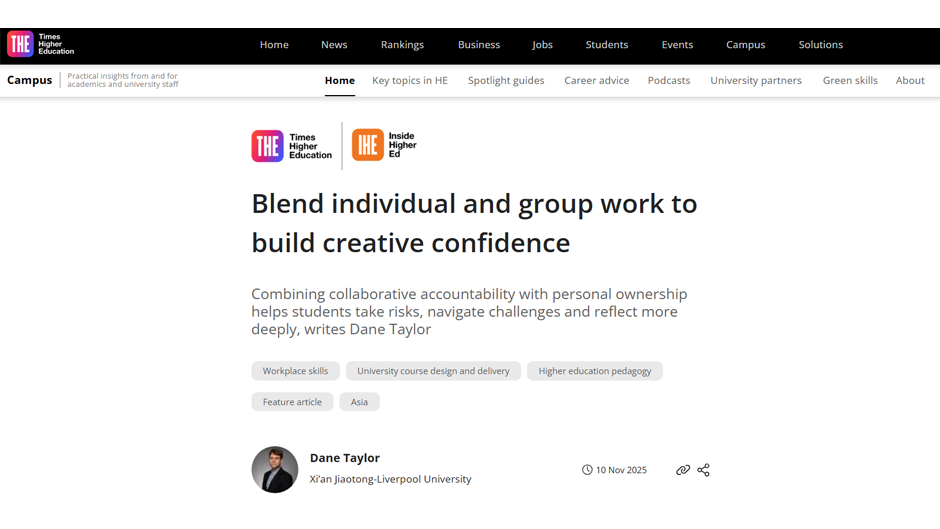The width and height of the screenshot is (940, 529).
Task: Click the copy link icon
Action: (683, 470)
